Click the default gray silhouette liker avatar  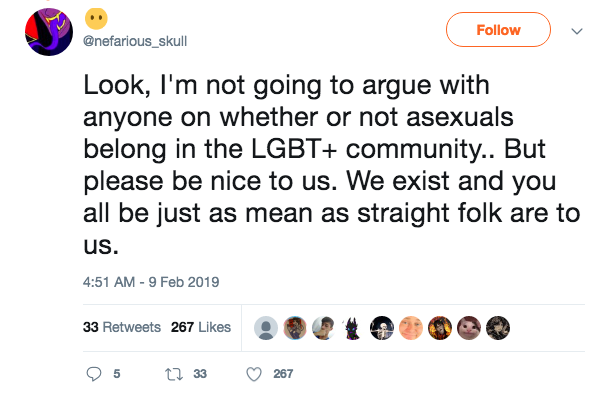266,328
